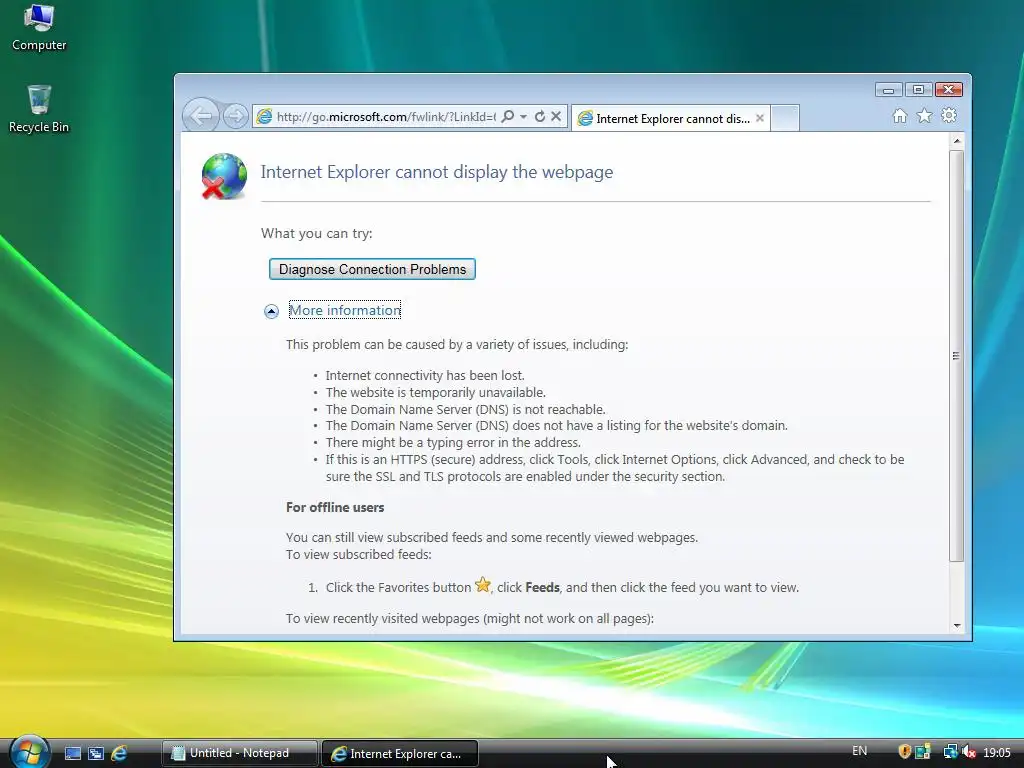This screenshot has width=1024, height=768.
Task: Close the Internet Explorer window
Action: pyautogui.click(x=949, y=89)
